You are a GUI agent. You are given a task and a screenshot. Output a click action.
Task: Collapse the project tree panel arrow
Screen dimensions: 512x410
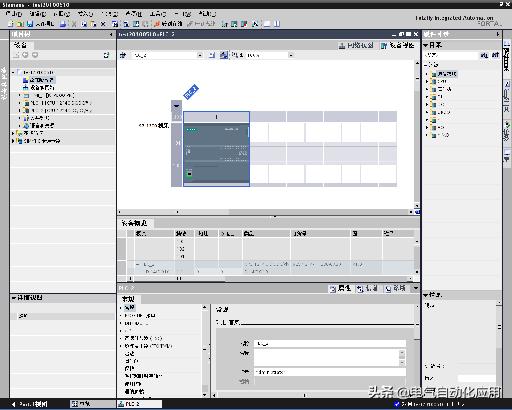[x=111, y=34]
